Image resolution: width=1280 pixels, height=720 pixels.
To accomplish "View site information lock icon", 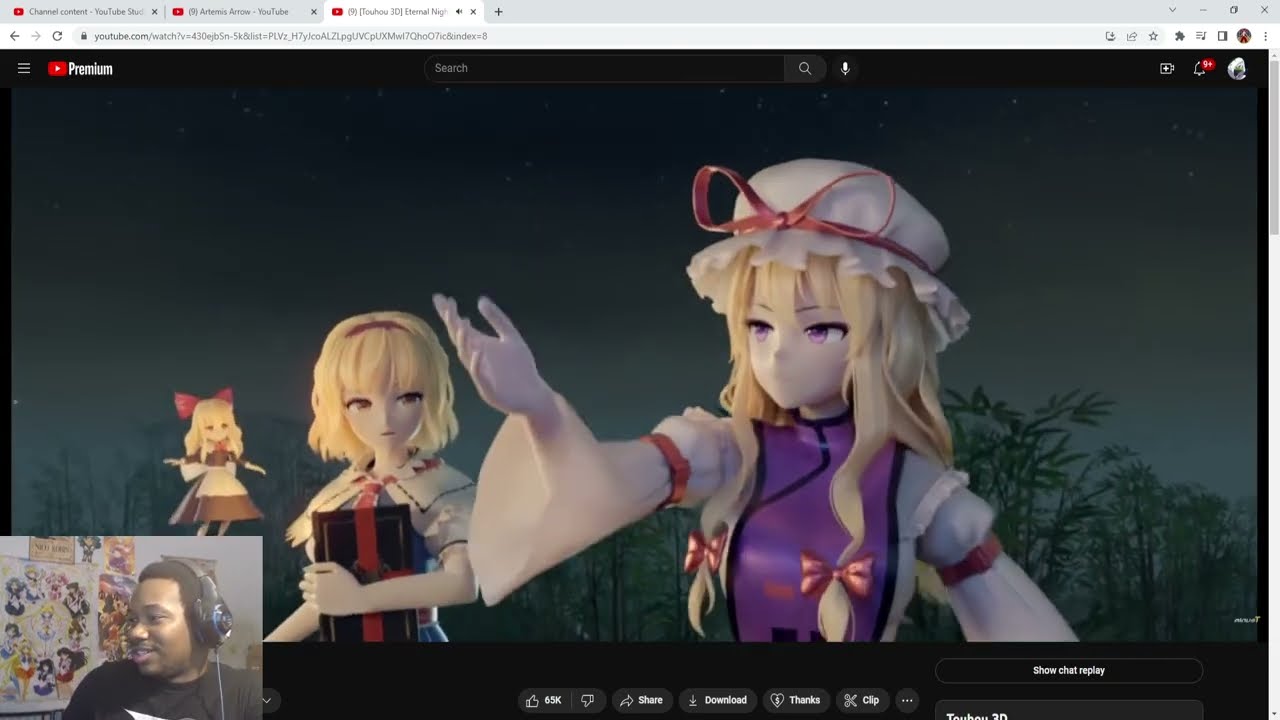I will (84, 36).
